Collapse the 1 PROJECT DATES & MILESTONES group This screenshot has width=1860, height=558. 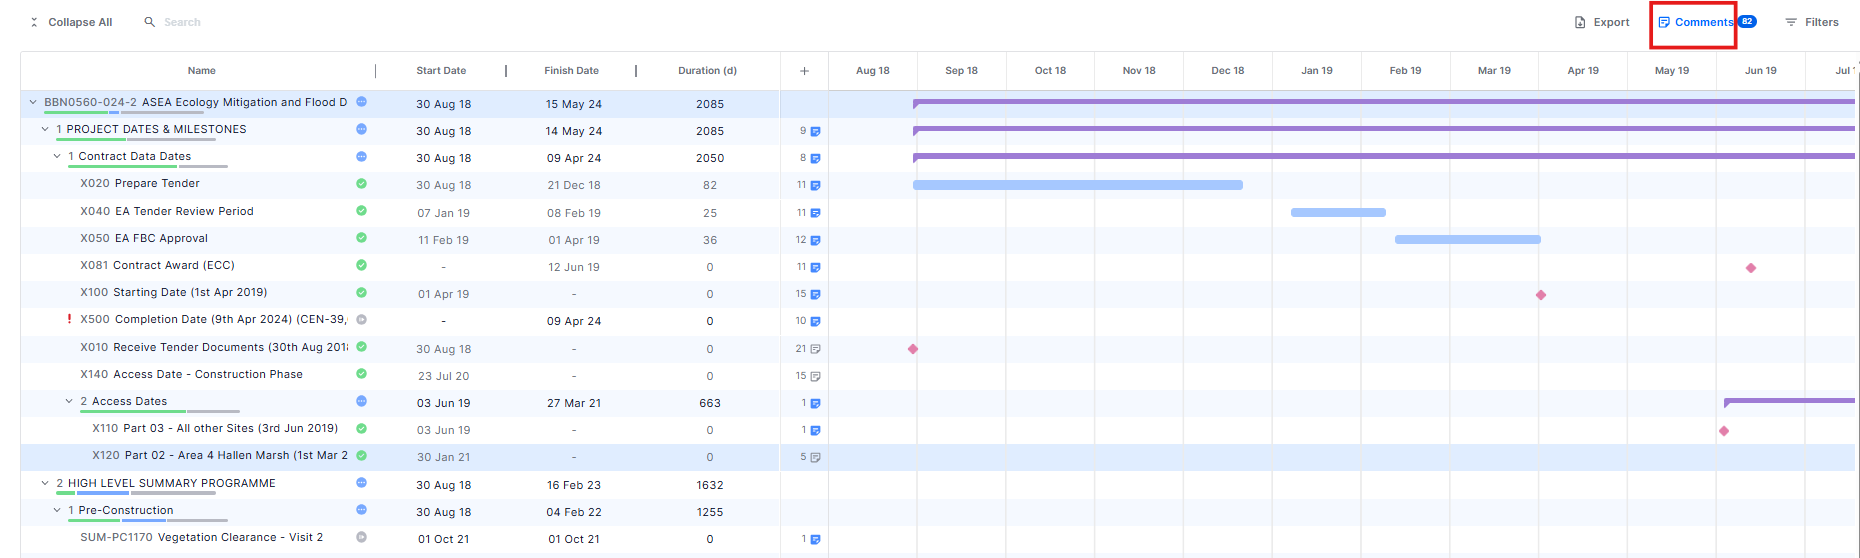[45, 129]
